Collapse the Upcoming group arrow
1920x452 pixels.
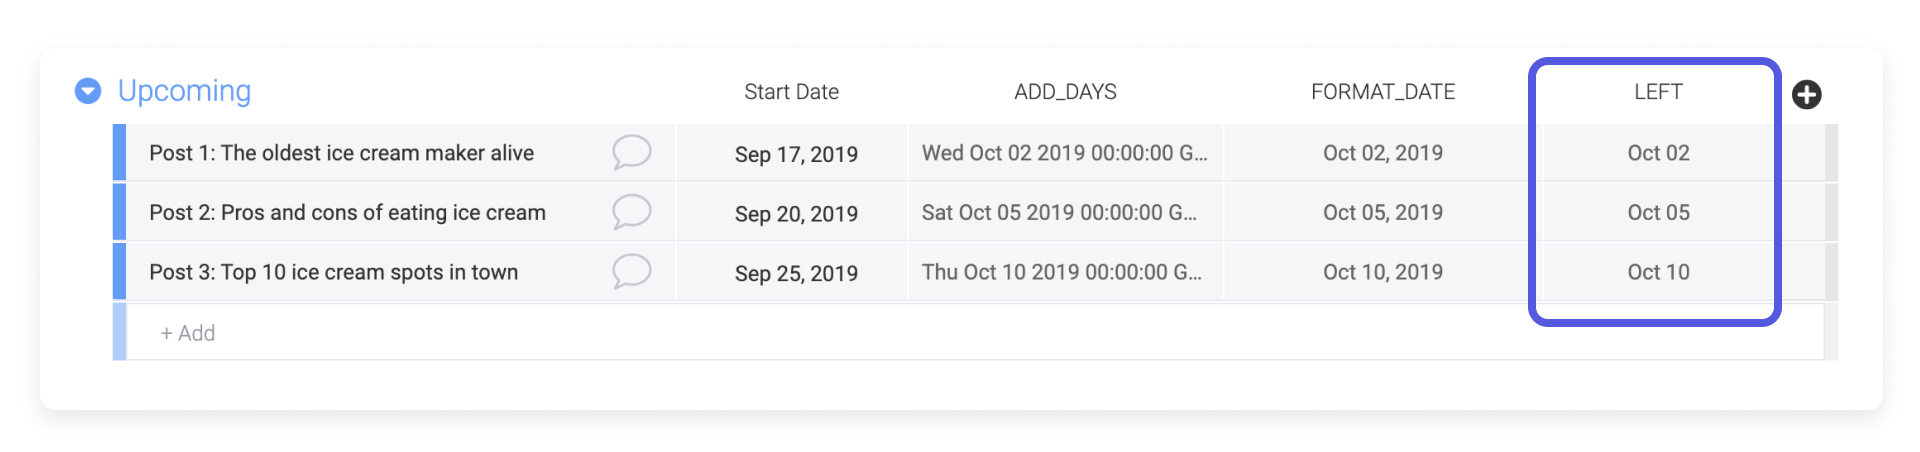coord(88,91)
